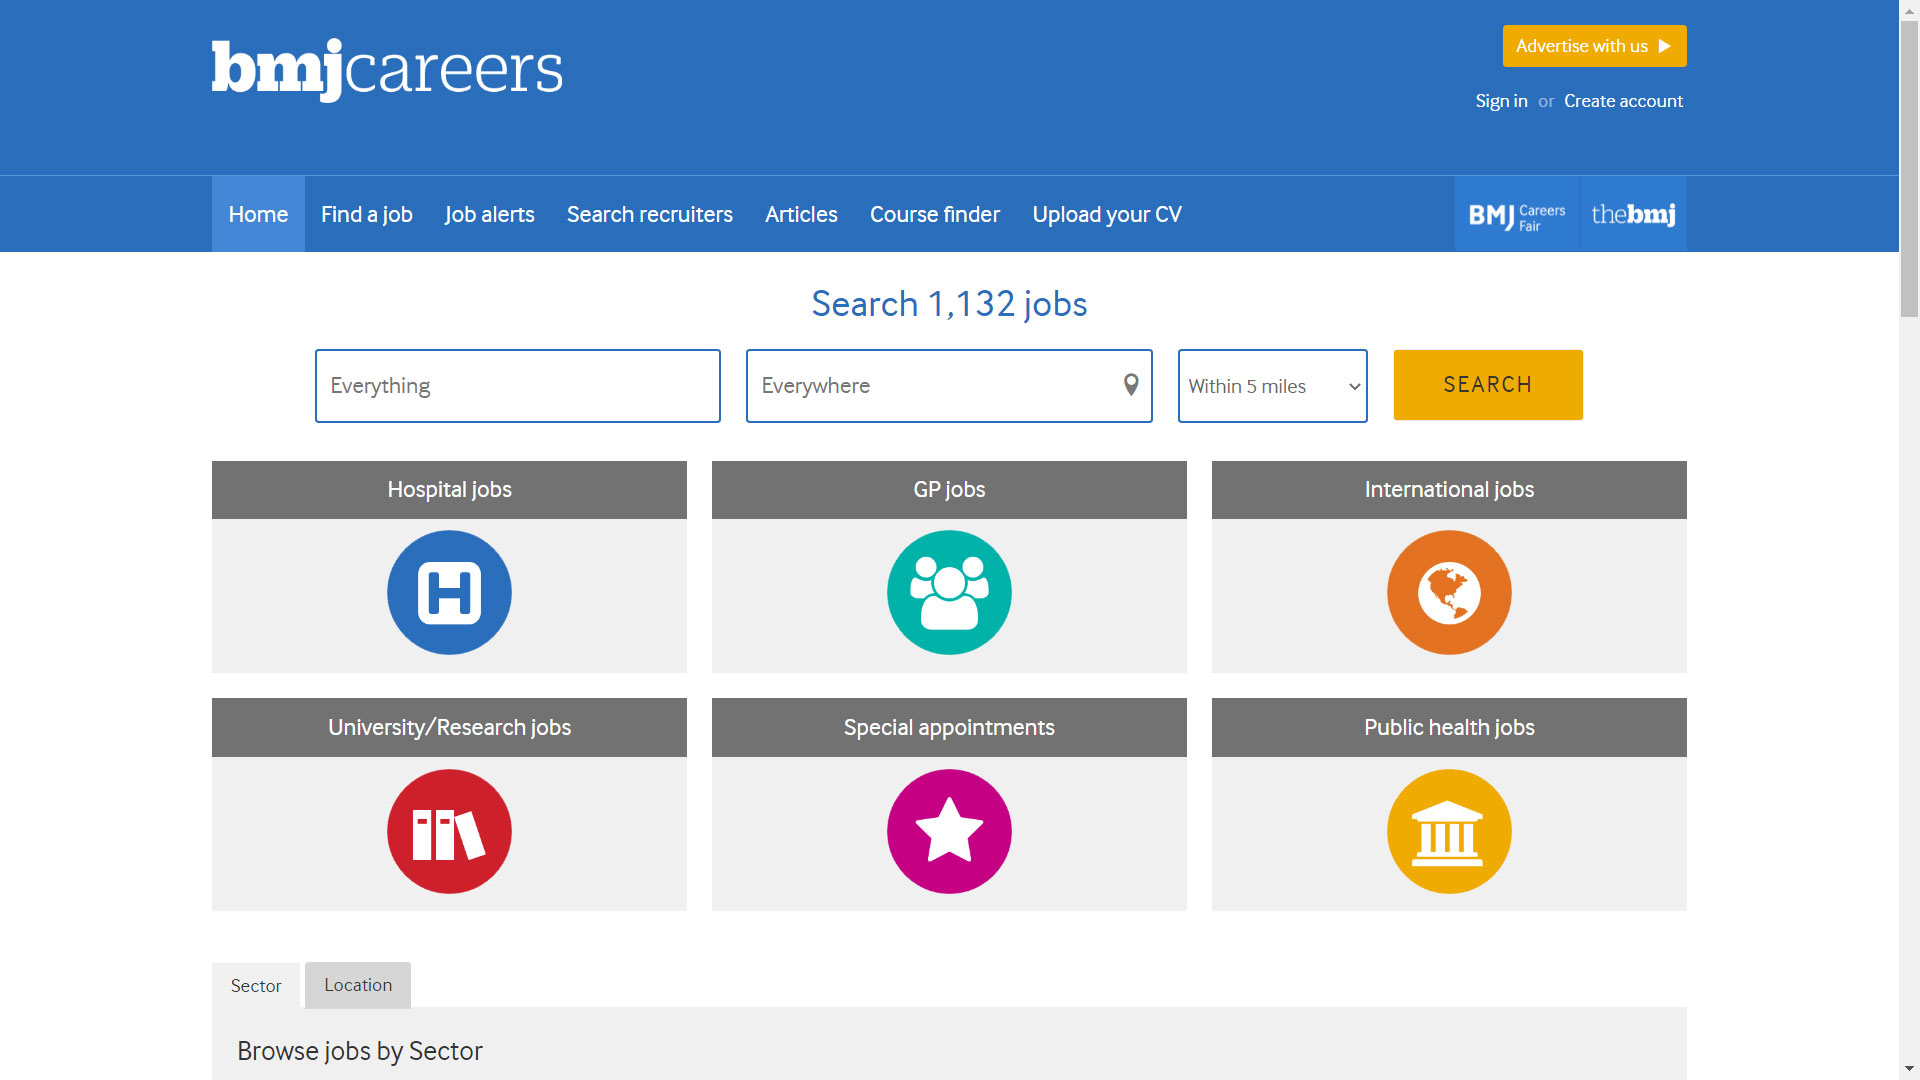1920x1080 pixels.
Task: Open the Articles nav item
Action: click(801, 215)
